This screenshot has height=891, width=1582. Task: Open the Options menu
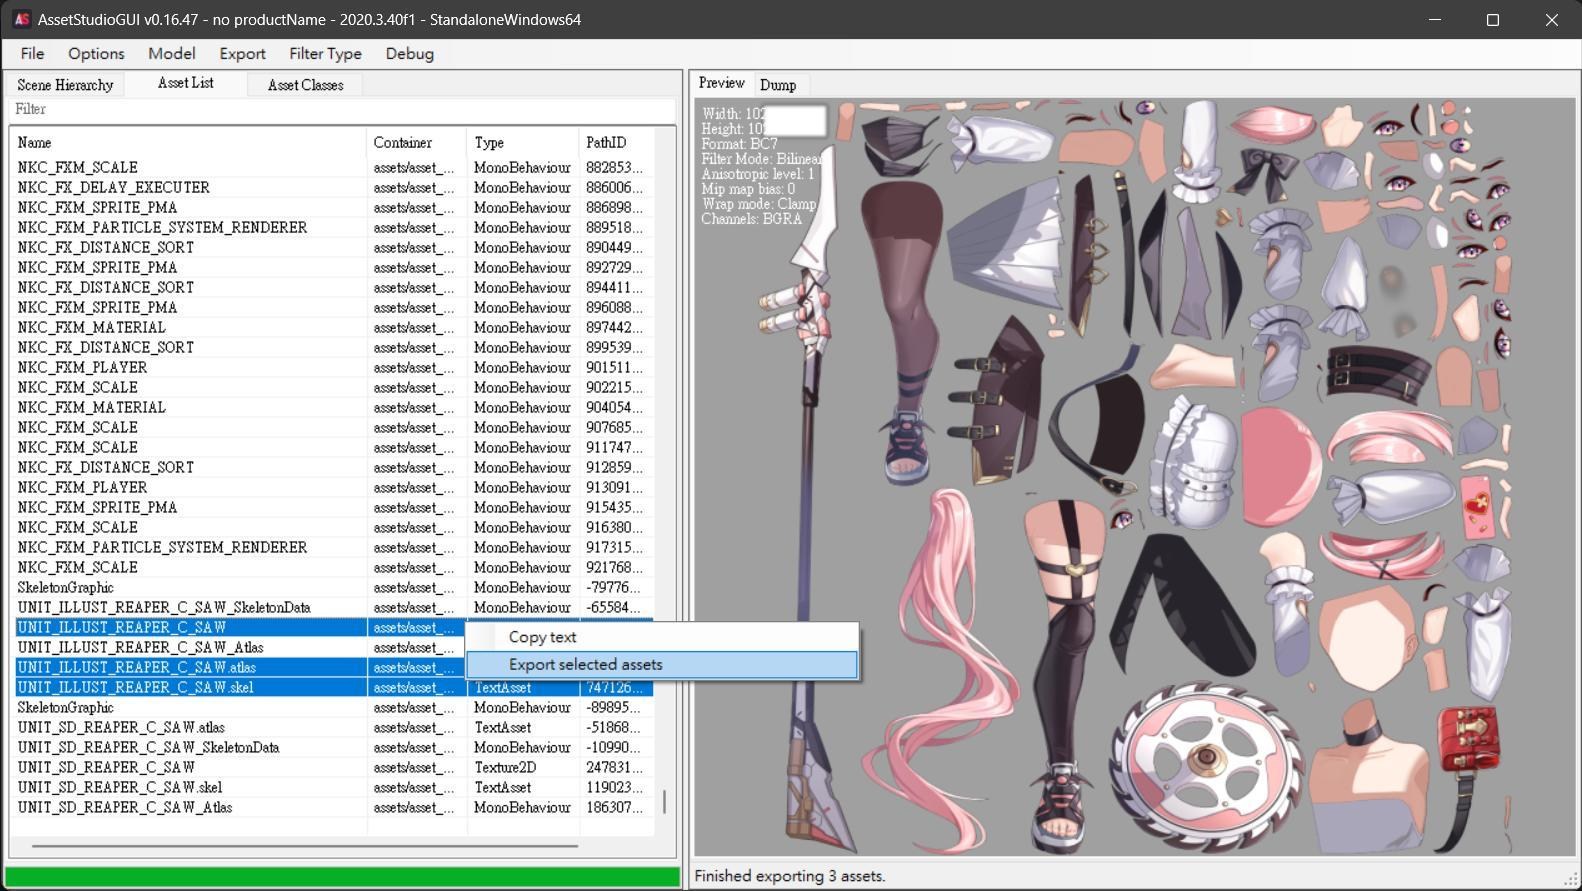pos(96,54)
